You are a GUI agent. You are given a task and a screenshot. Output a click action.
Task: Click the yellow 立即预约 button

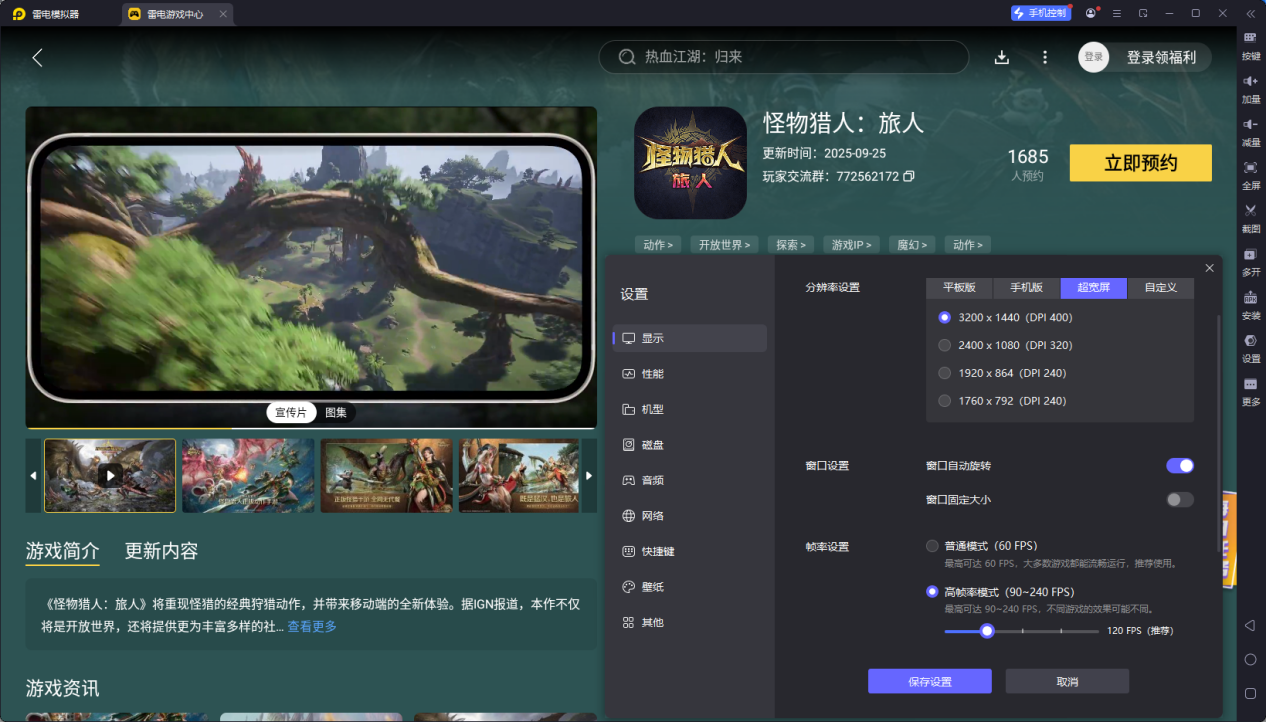[1140, 163]
